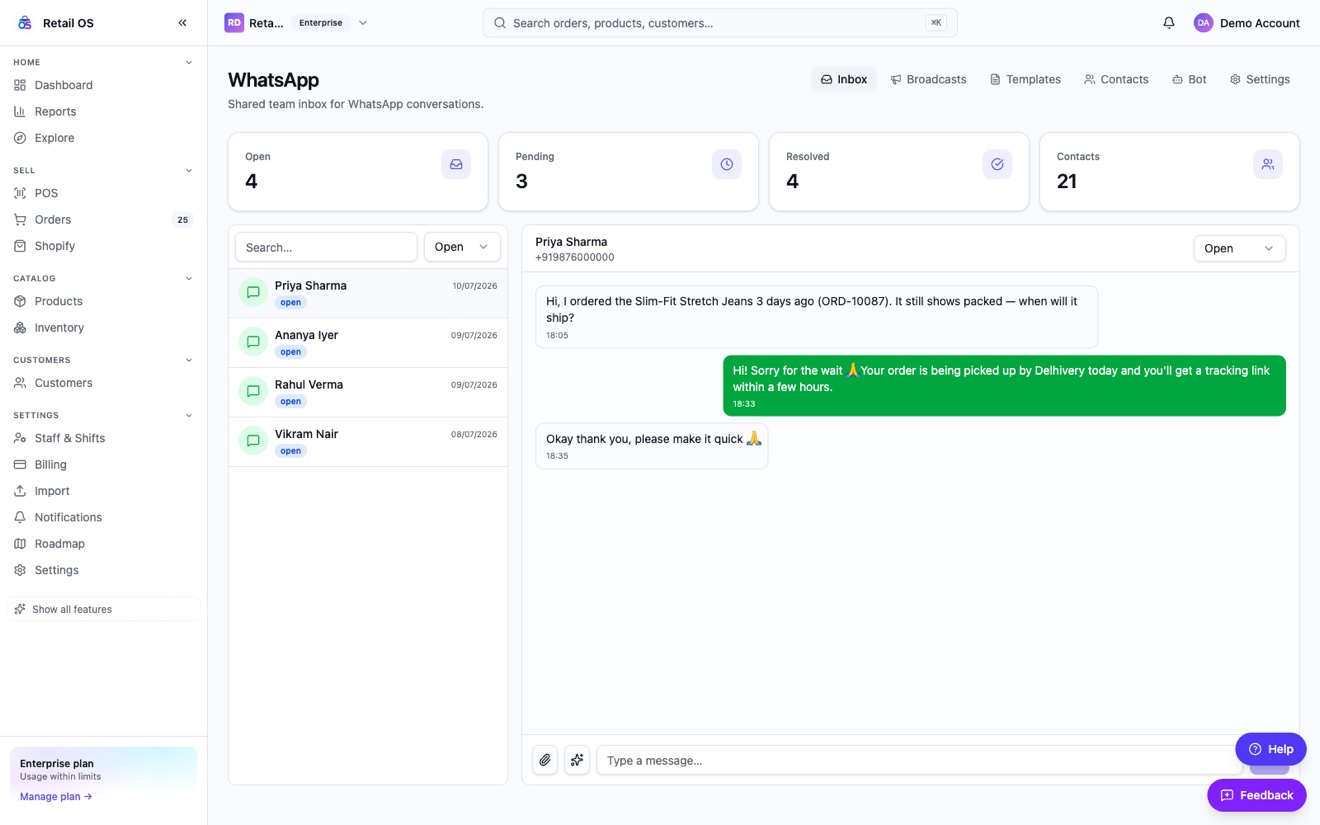The height and width of the screenshot is (825, 1320).
Task: Click the Enterprise plan tag in header
Action: pyautogui.click(x=321, y=23)
